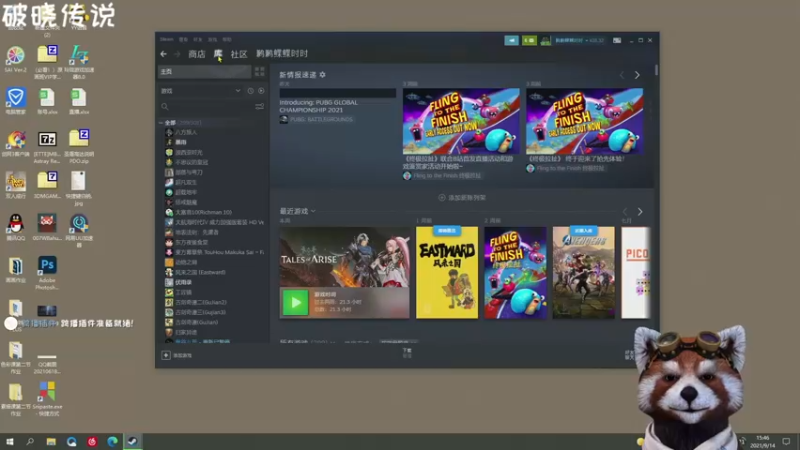Open the Windows Start menu
The width and height of the screenshot is (800, 450).
point(10,441)
